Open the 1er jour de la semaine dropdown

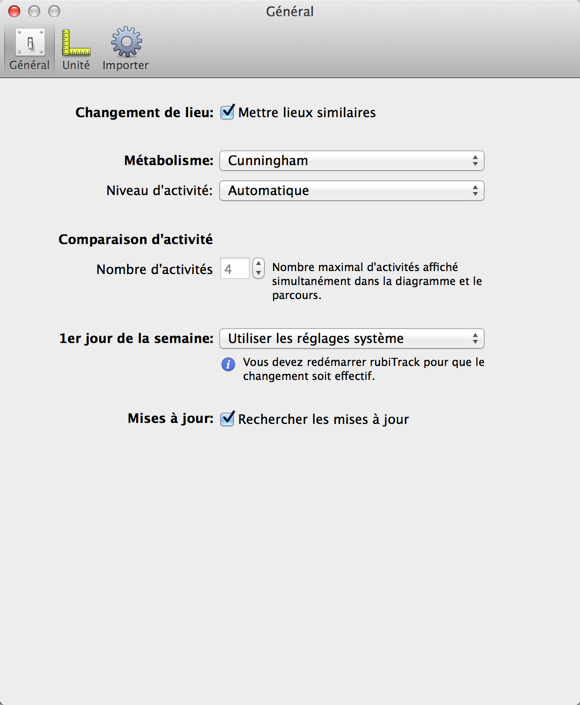352,339
